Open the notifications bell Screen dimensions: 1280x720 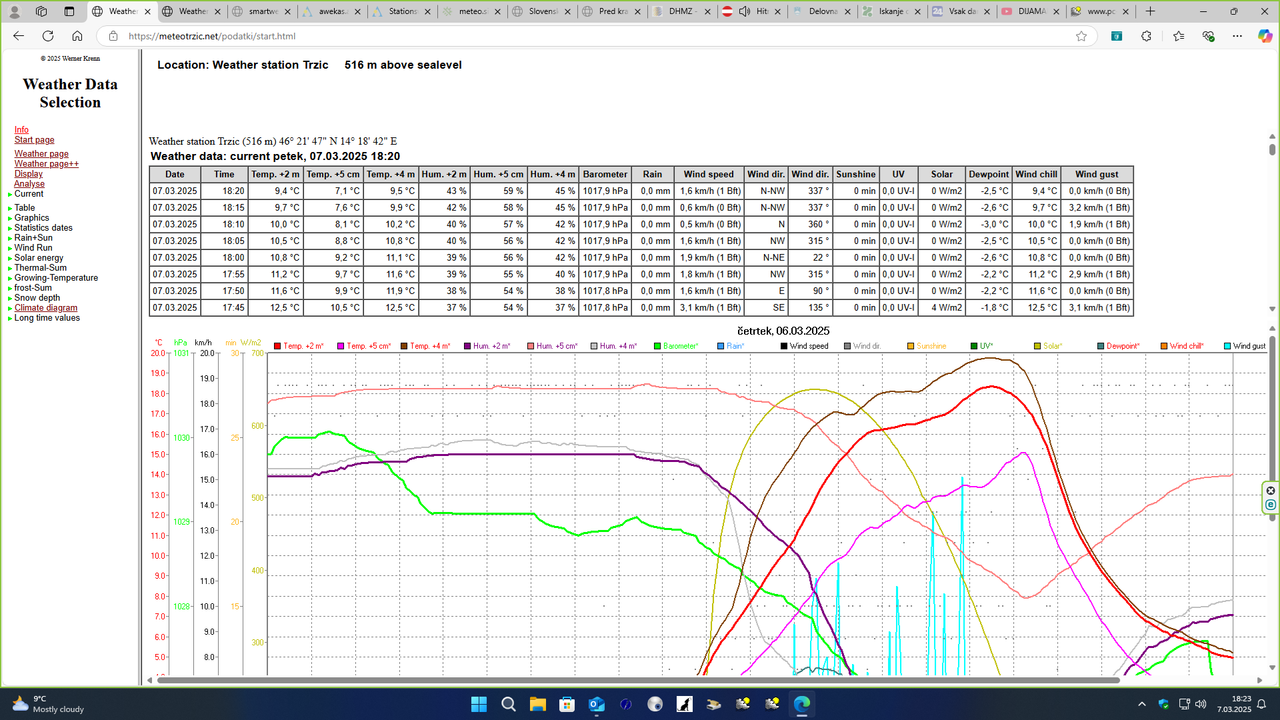click(x=1263, y=704)
